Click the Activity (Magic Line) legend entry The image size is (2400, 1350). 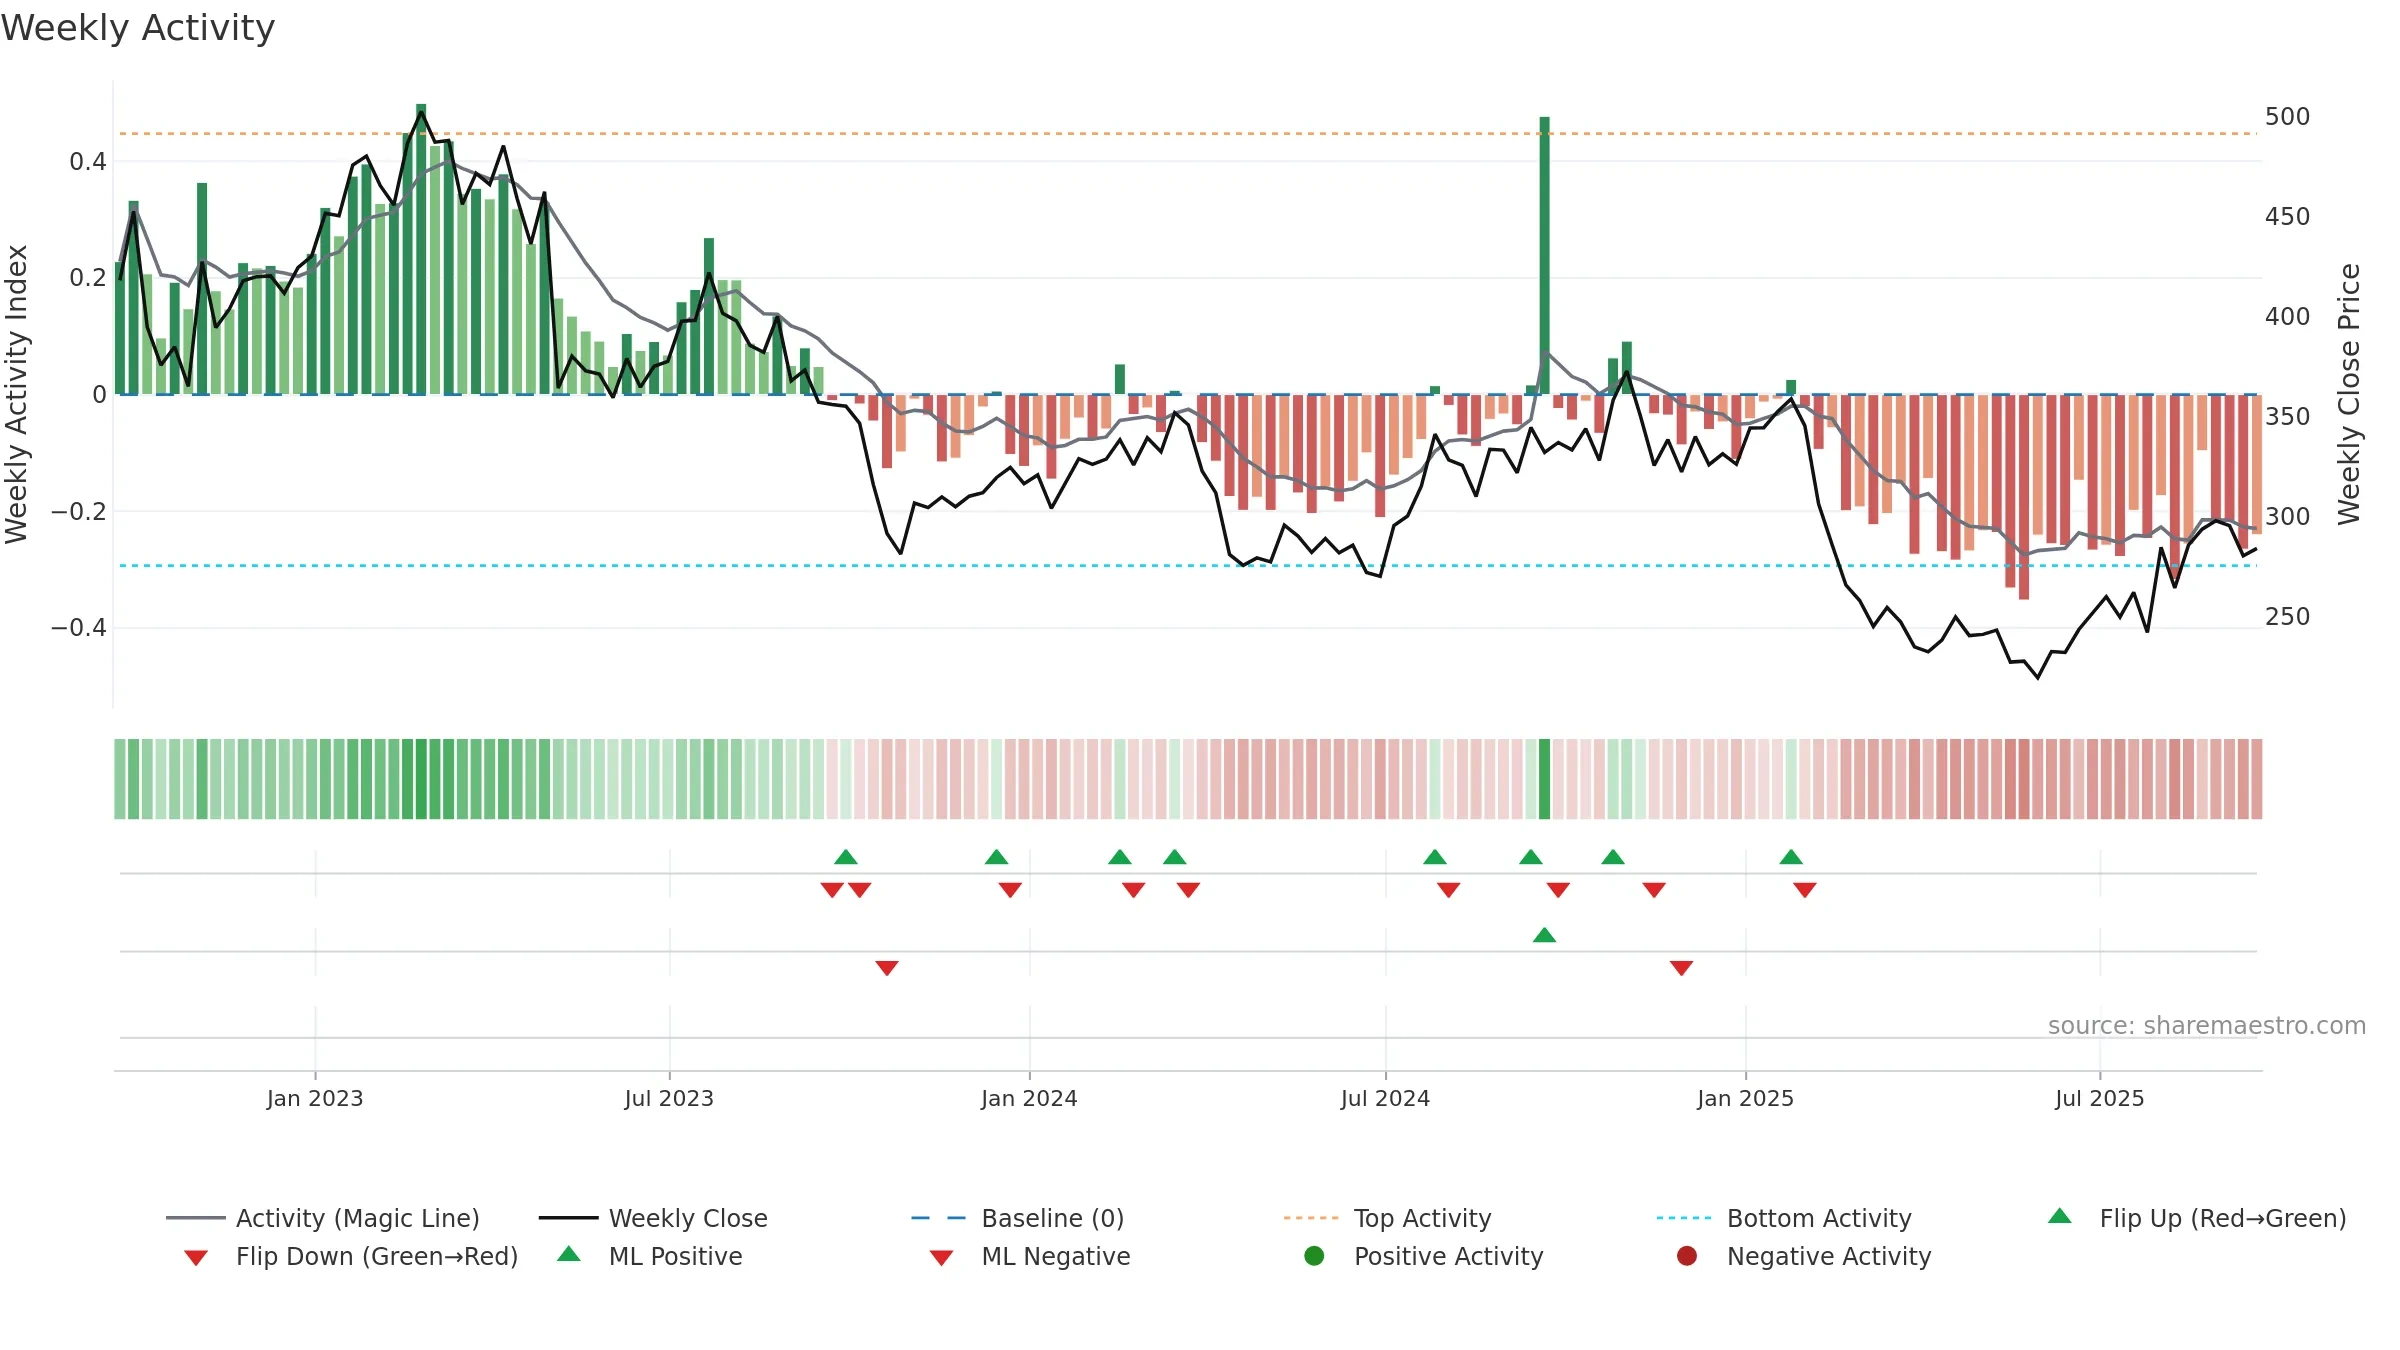pos(323,1218)
